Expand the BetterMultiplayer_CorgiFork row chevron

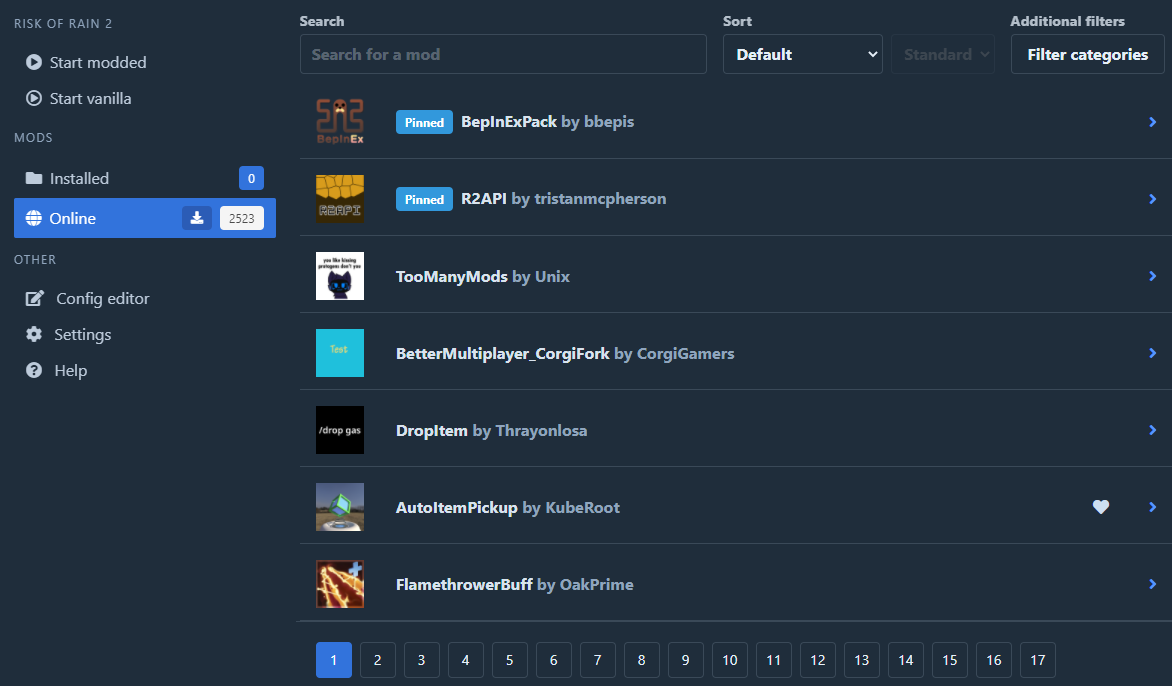pos(1153,353)
